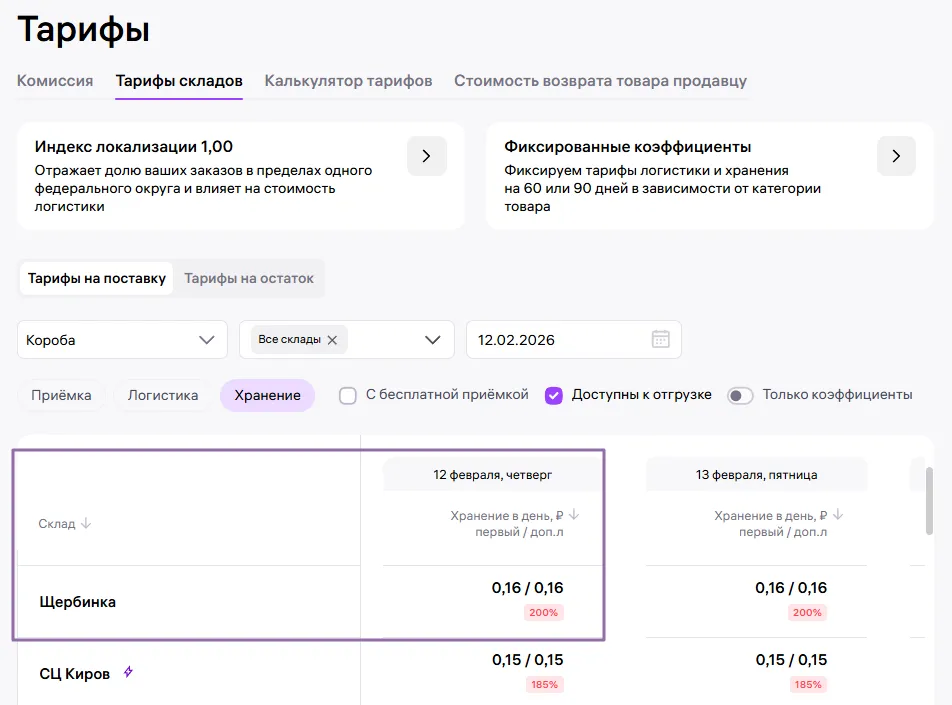
Task: Open Стоимость возврата товара продавцу tab
Action: pyautogui.click(x=600, y=81)
